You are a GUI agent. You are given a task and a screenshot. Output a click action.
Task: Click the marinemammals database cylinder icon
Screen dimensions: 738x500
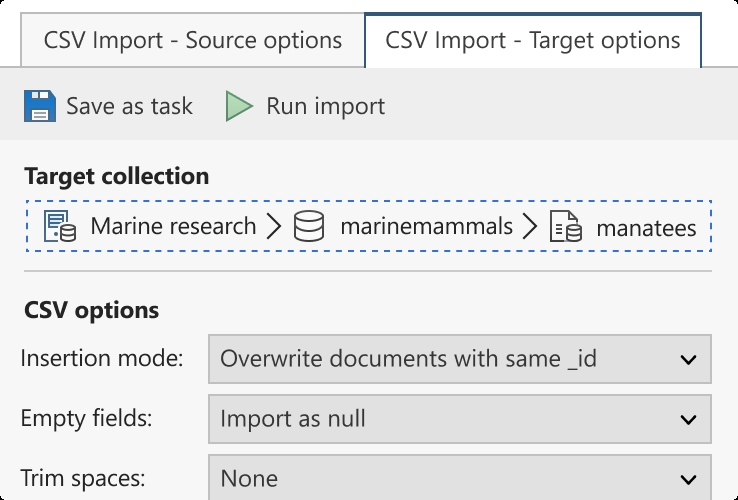point(309,226)
